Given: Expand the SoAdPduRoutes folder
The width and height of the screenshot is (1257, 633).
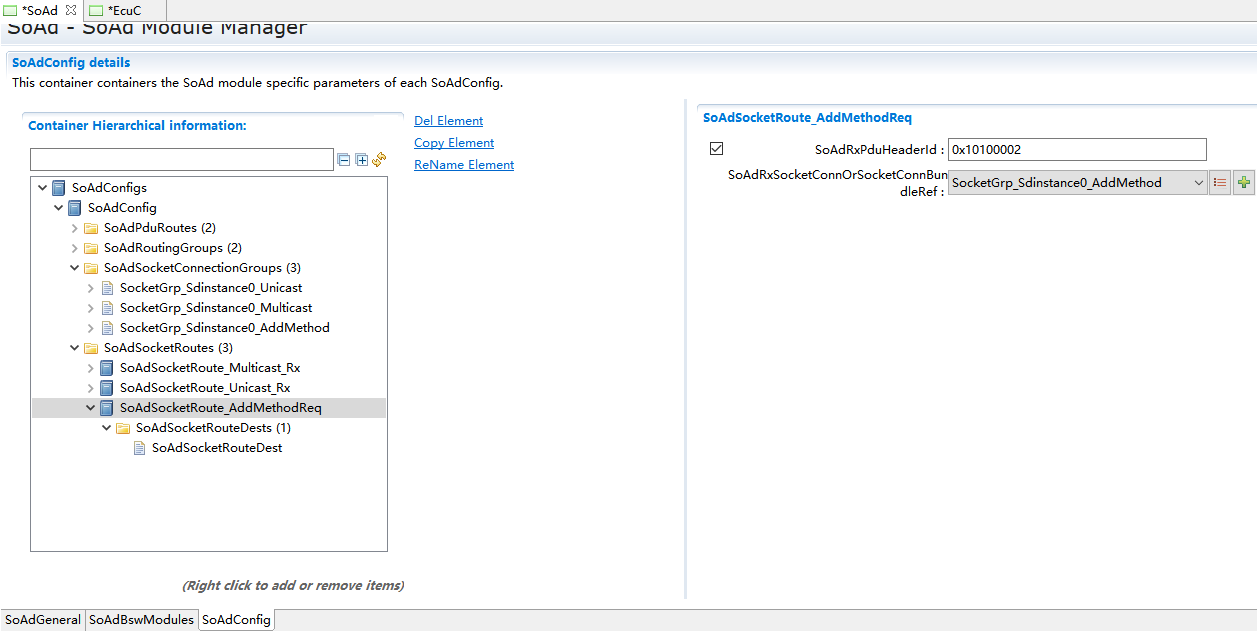Looking at the screenshot, I should 75,228.
